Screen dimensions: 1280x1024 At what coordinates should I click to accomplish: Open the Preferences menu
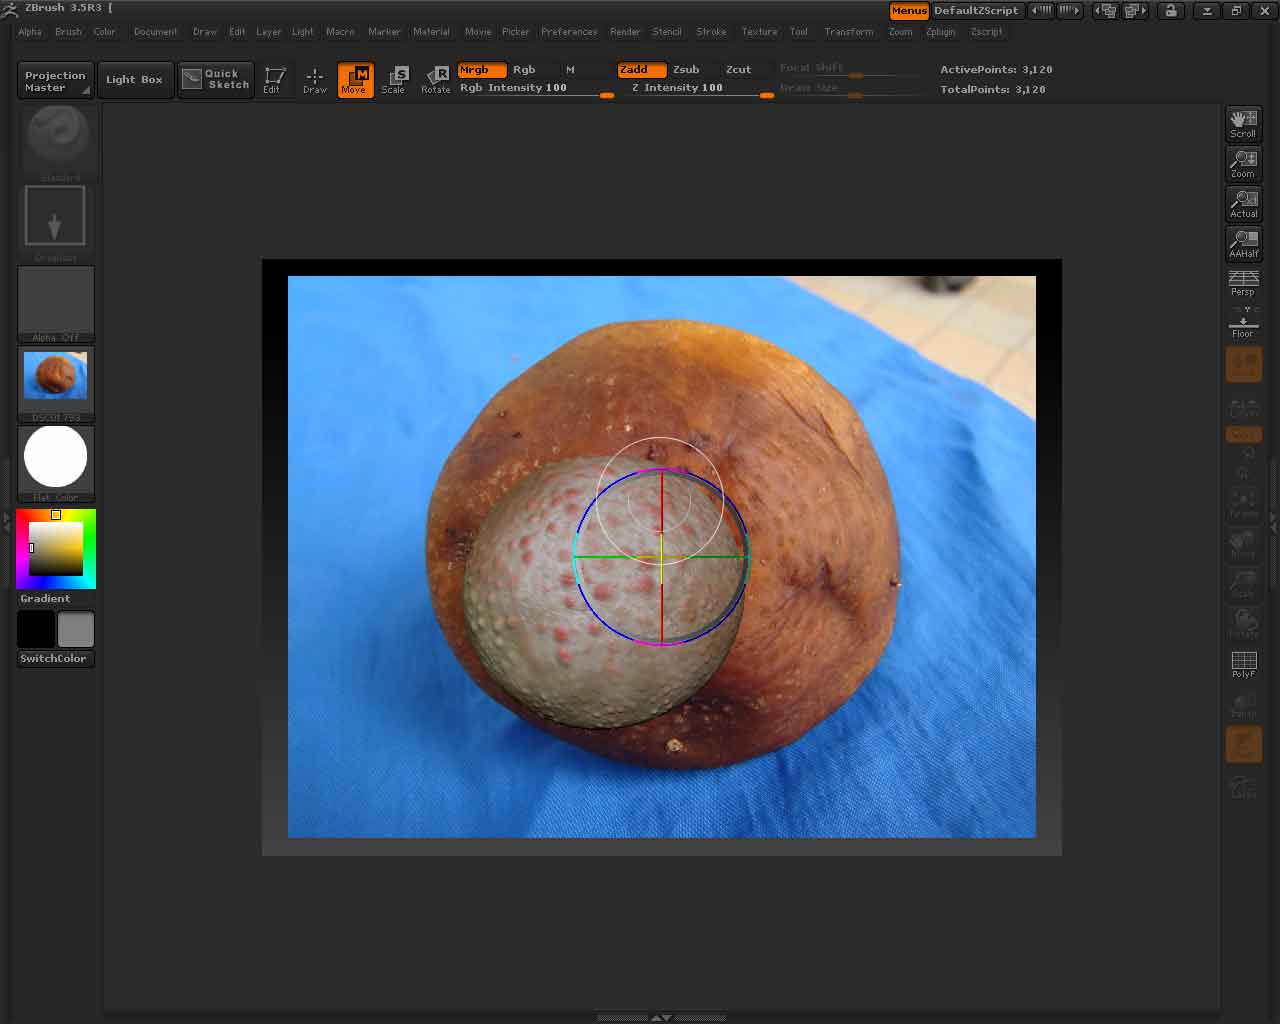pyautogui.click(x=569, y=31)
